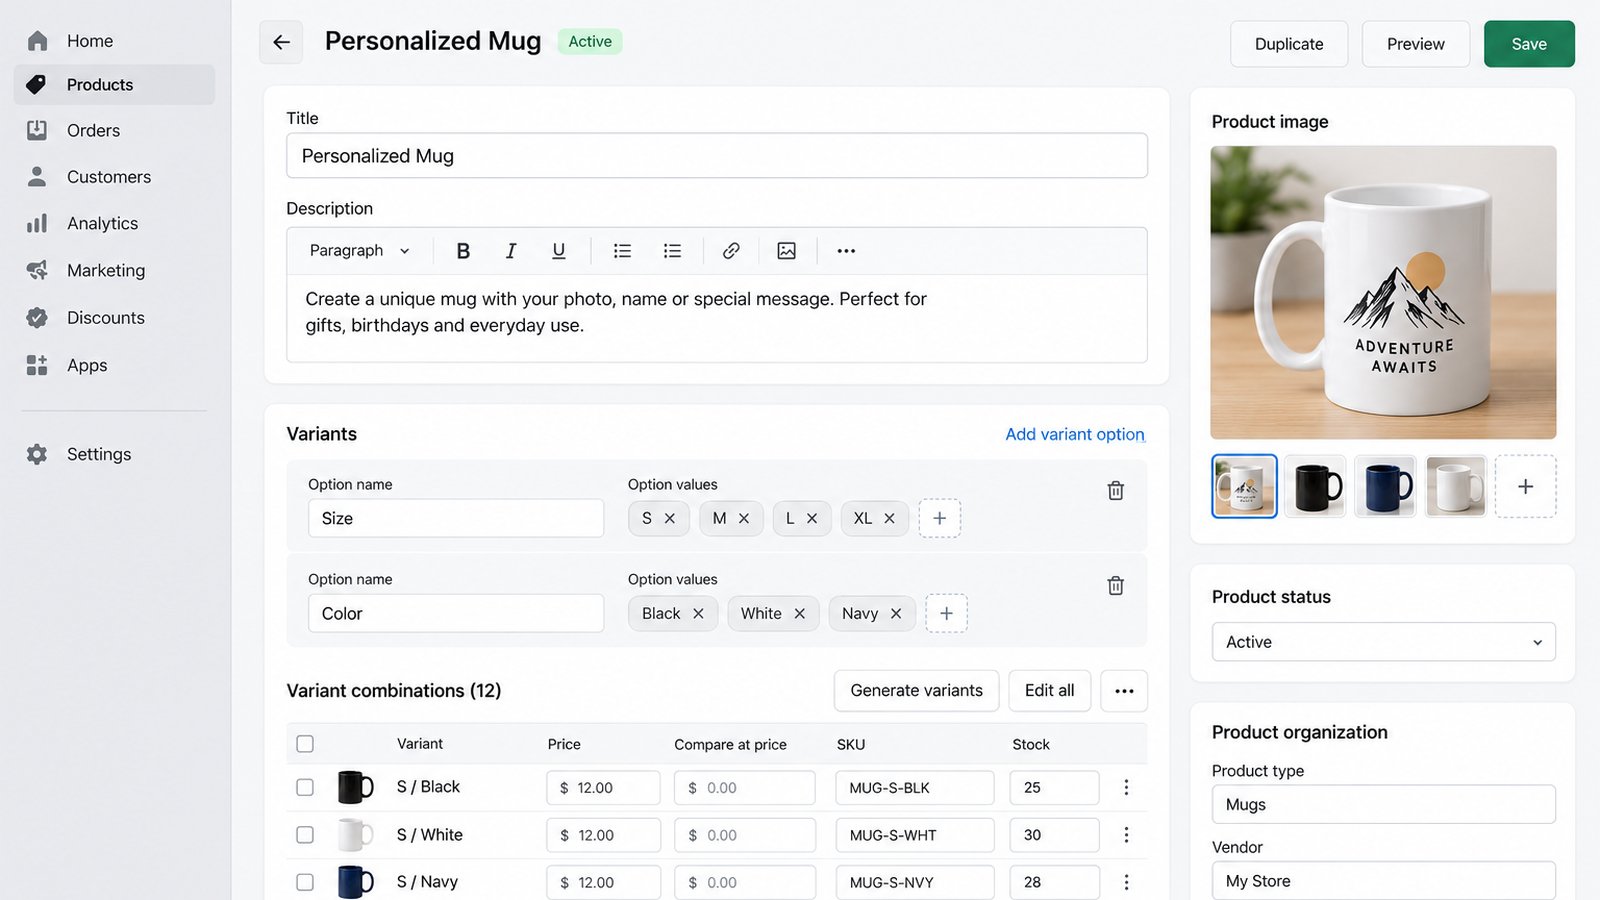1600x900 pixels.
Task: Underline selected description text
Action: (559, 251)
